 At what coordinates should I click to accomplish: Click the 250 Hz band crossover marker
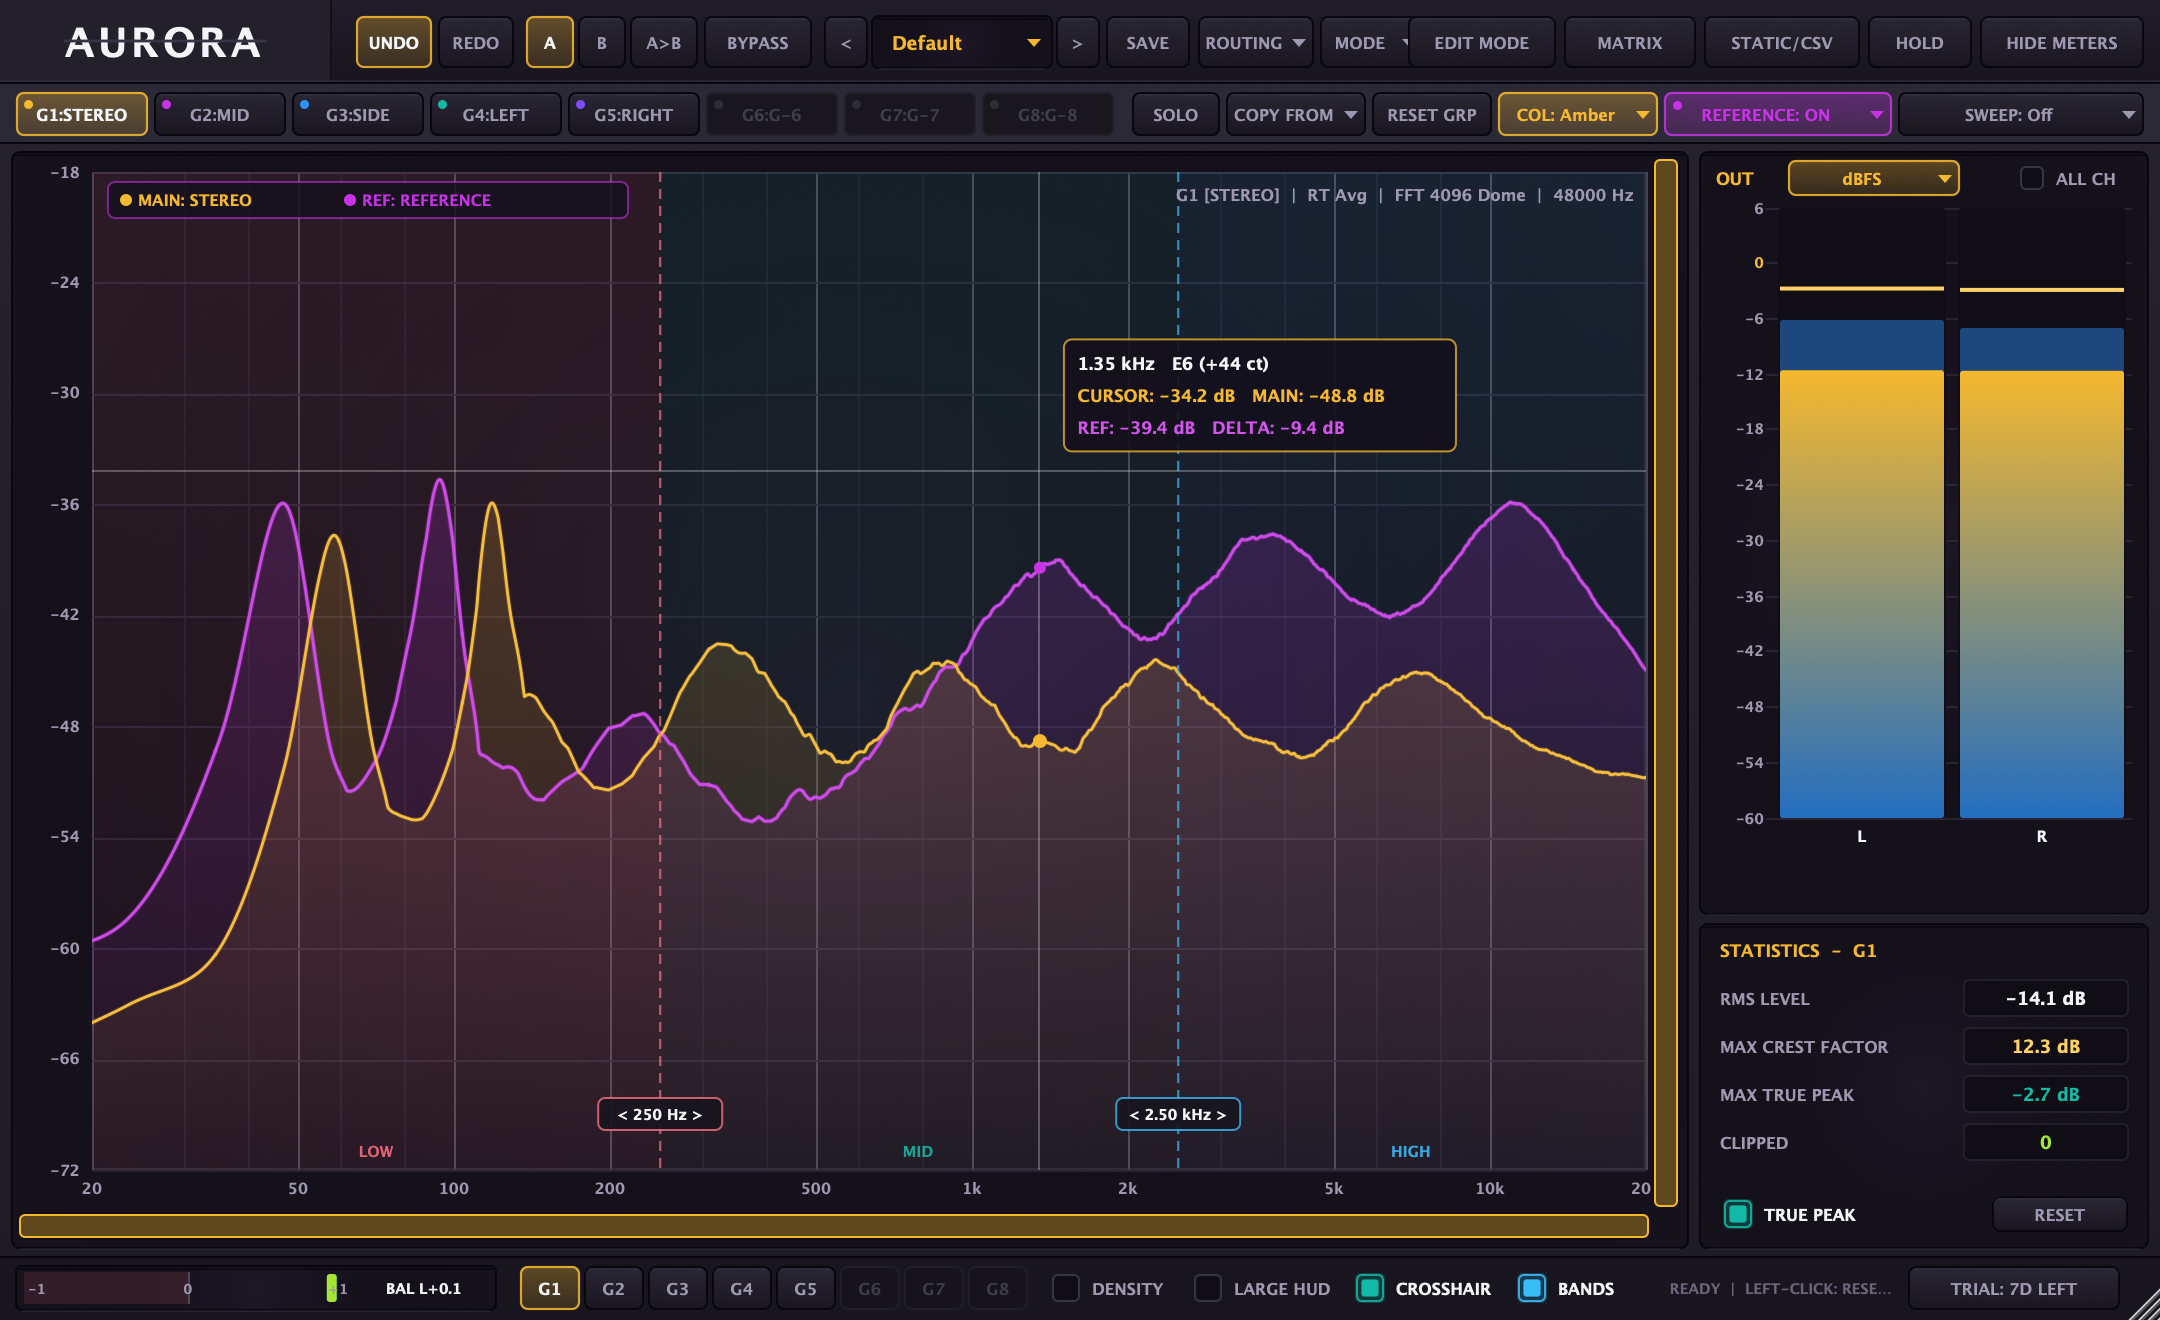click(660, 1114)
